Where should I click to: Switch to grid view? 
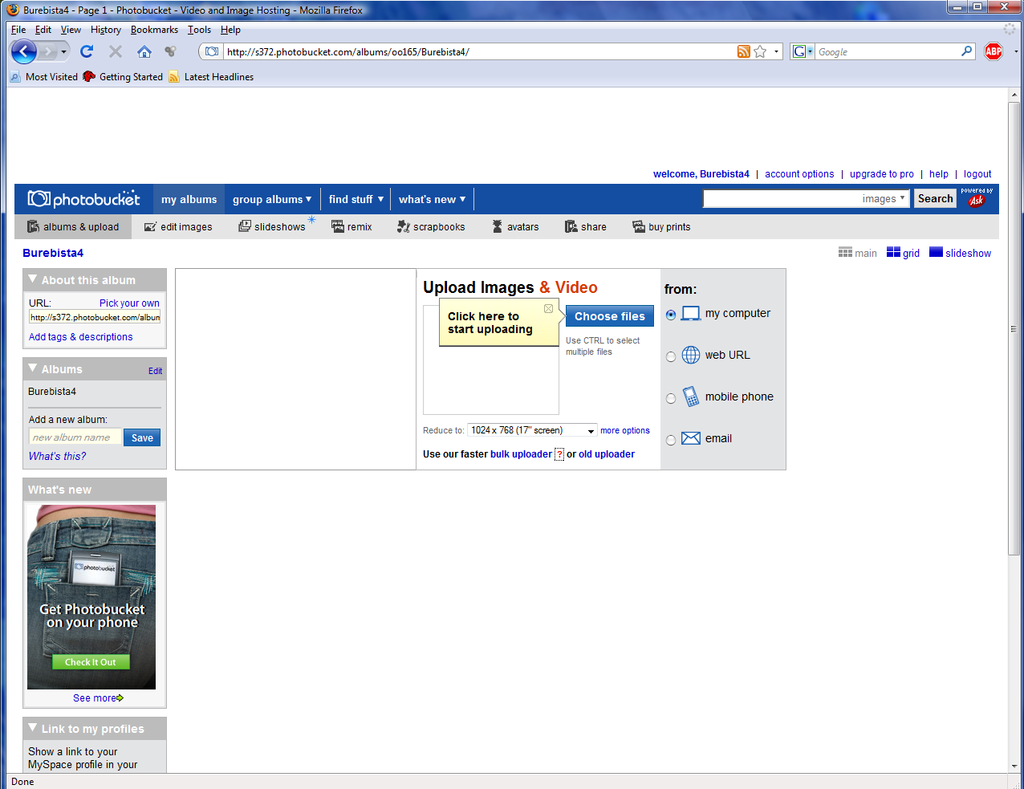(x=903, y=253)
